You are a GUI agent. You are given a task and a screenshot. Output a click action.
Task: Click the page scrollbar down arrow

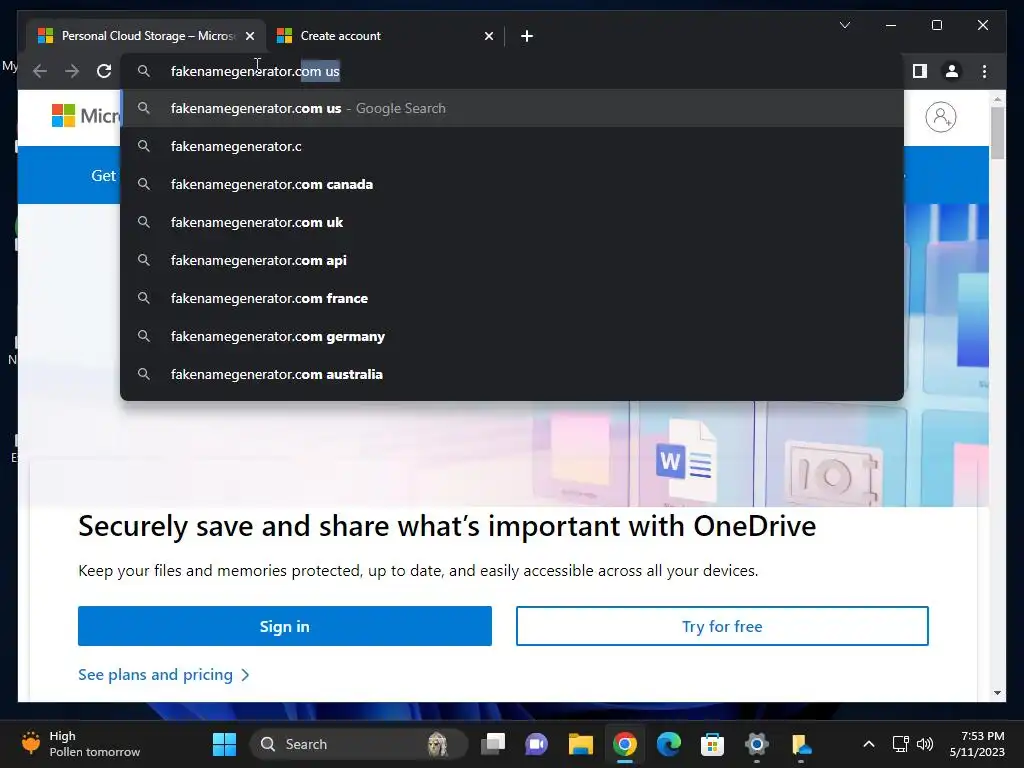[x=997, y=693]
